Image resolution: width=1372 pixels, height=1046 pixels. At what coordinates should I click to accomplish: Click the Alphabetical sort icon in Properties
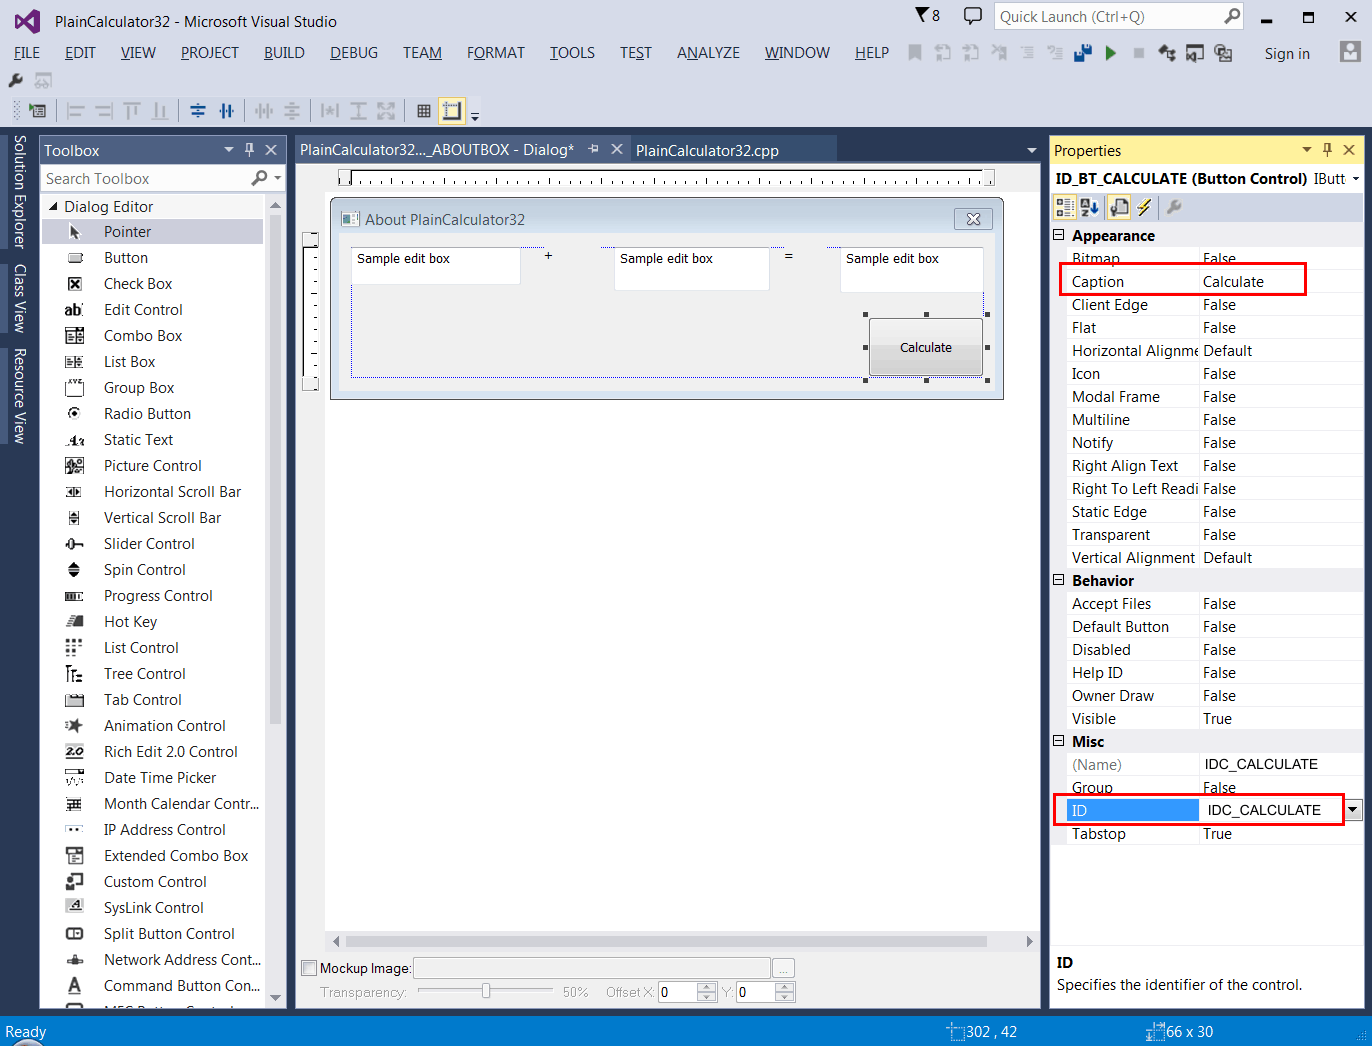point(1090,207)
